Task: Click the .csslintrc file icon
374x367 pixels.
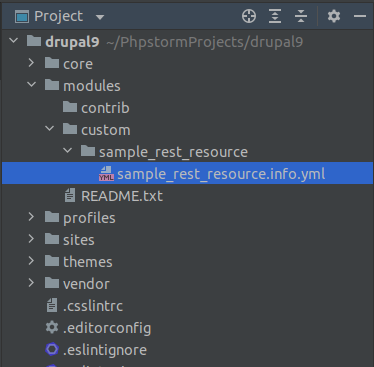Action: point(52,305)
